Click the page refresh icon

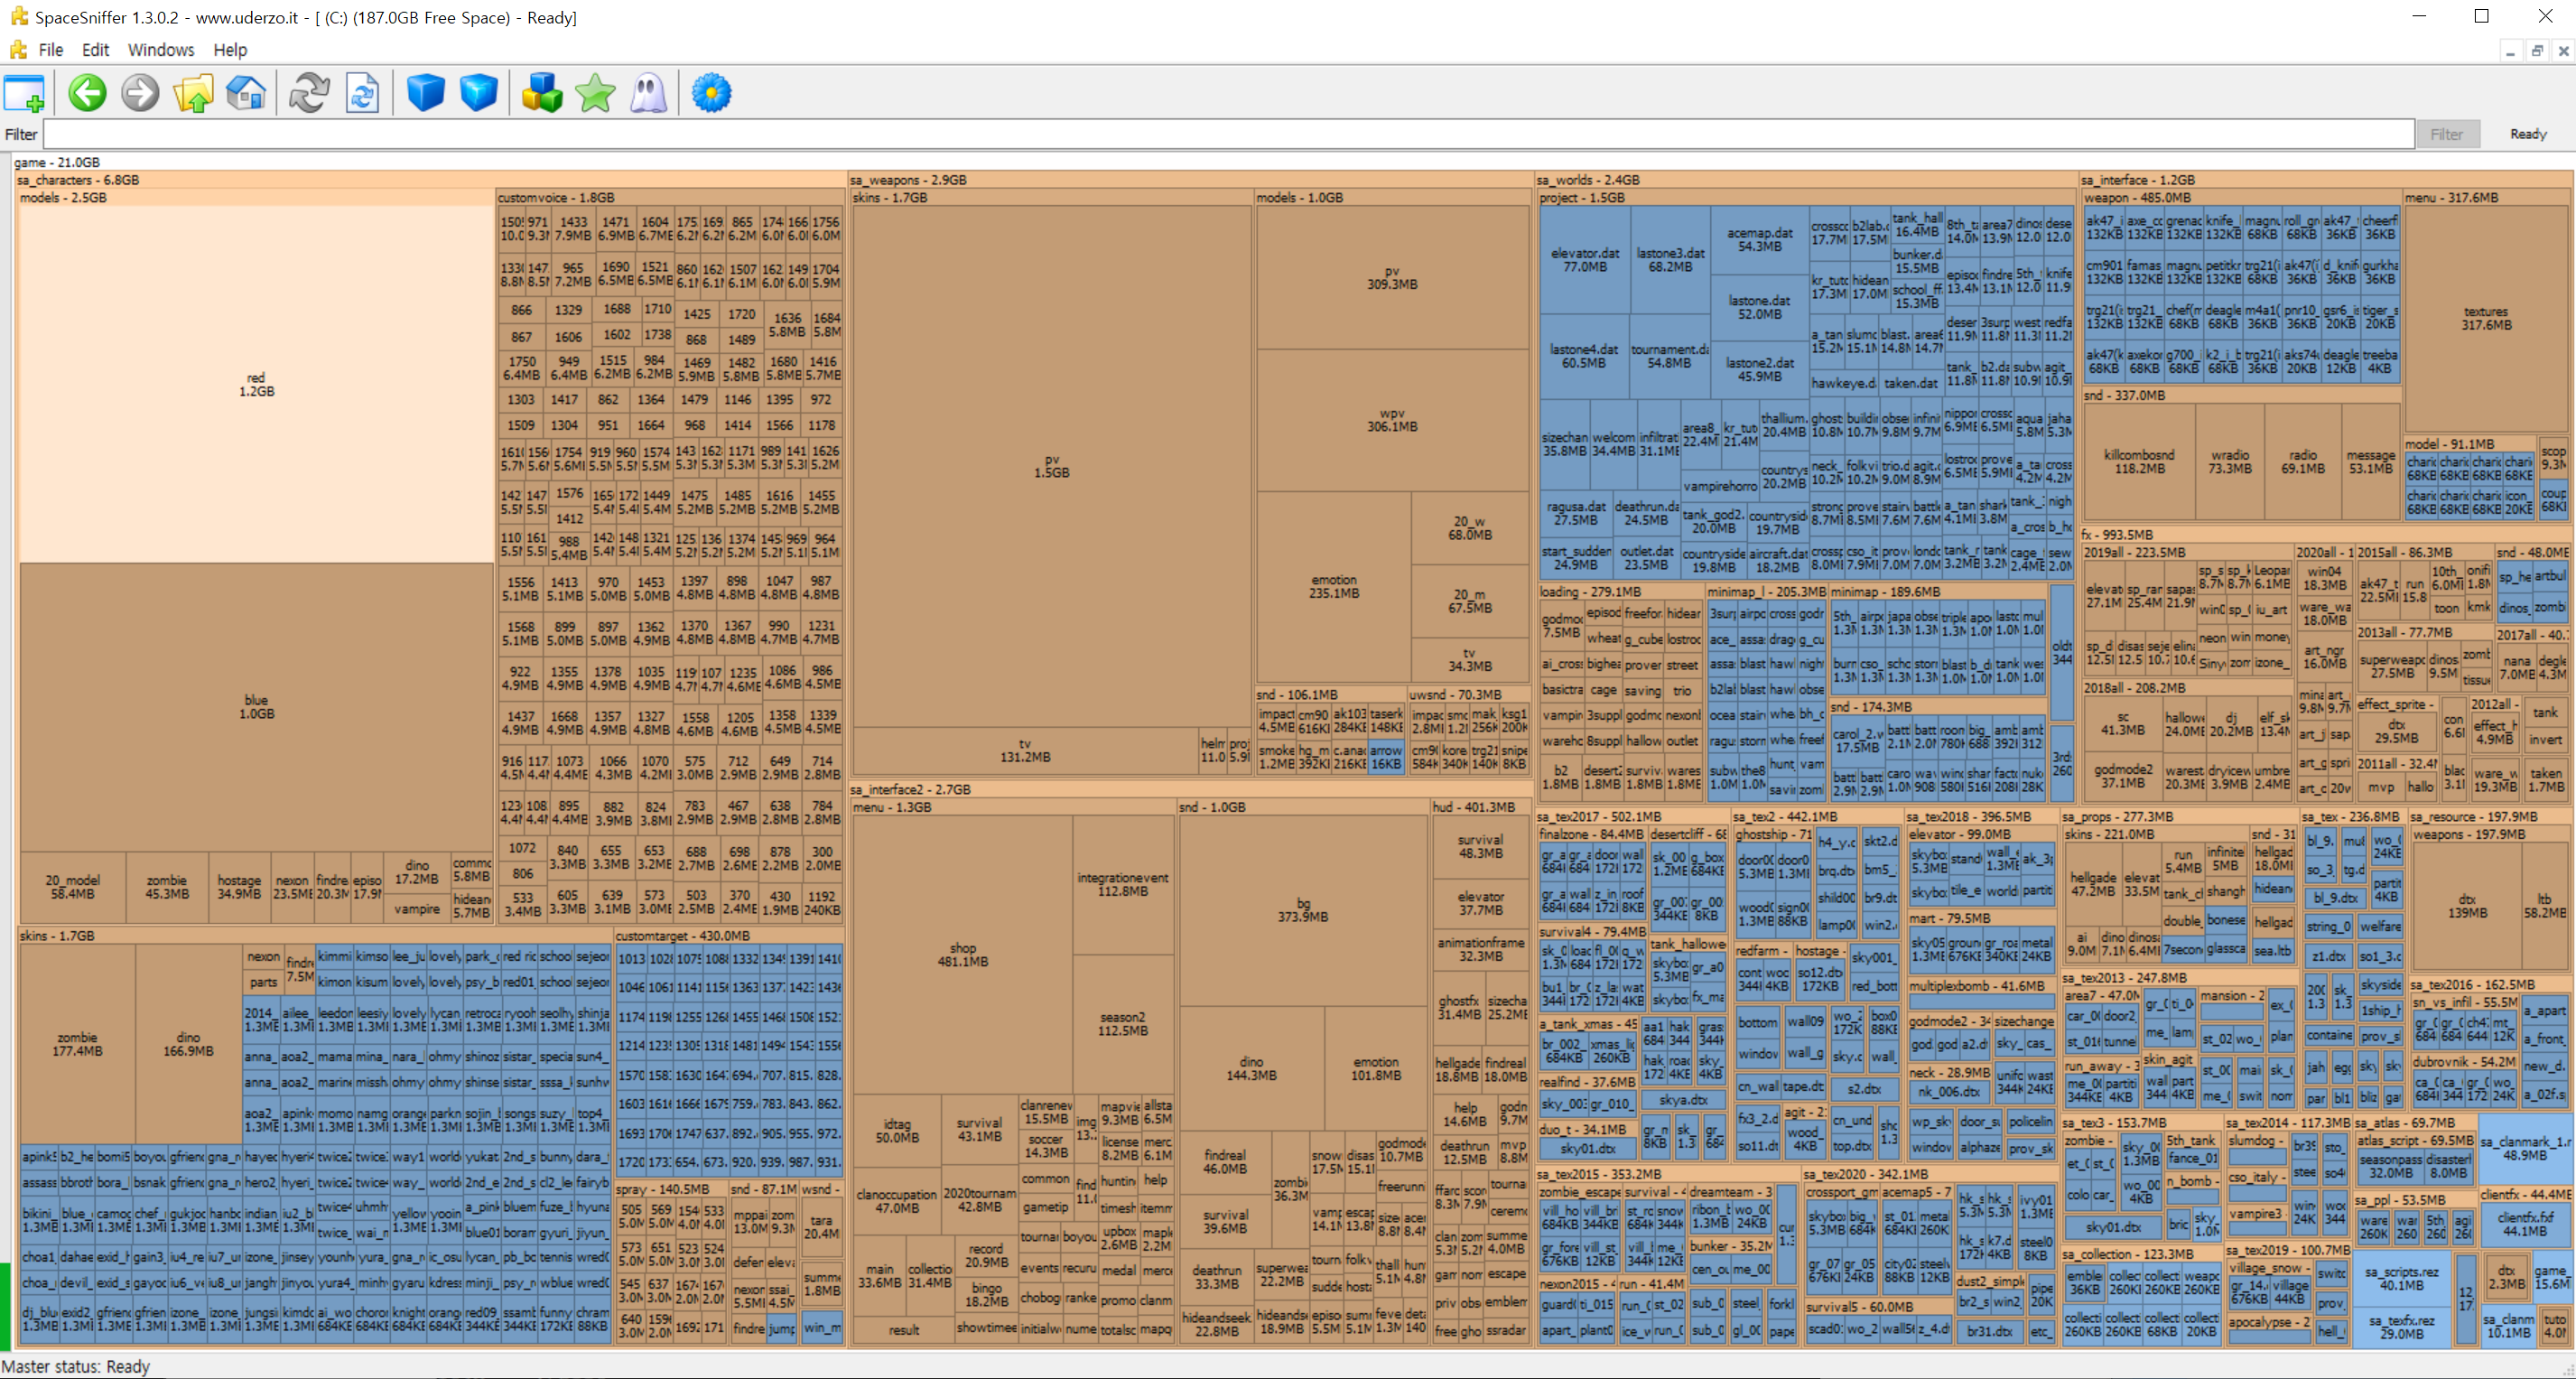pyautogui.click(x=362, y=93)
